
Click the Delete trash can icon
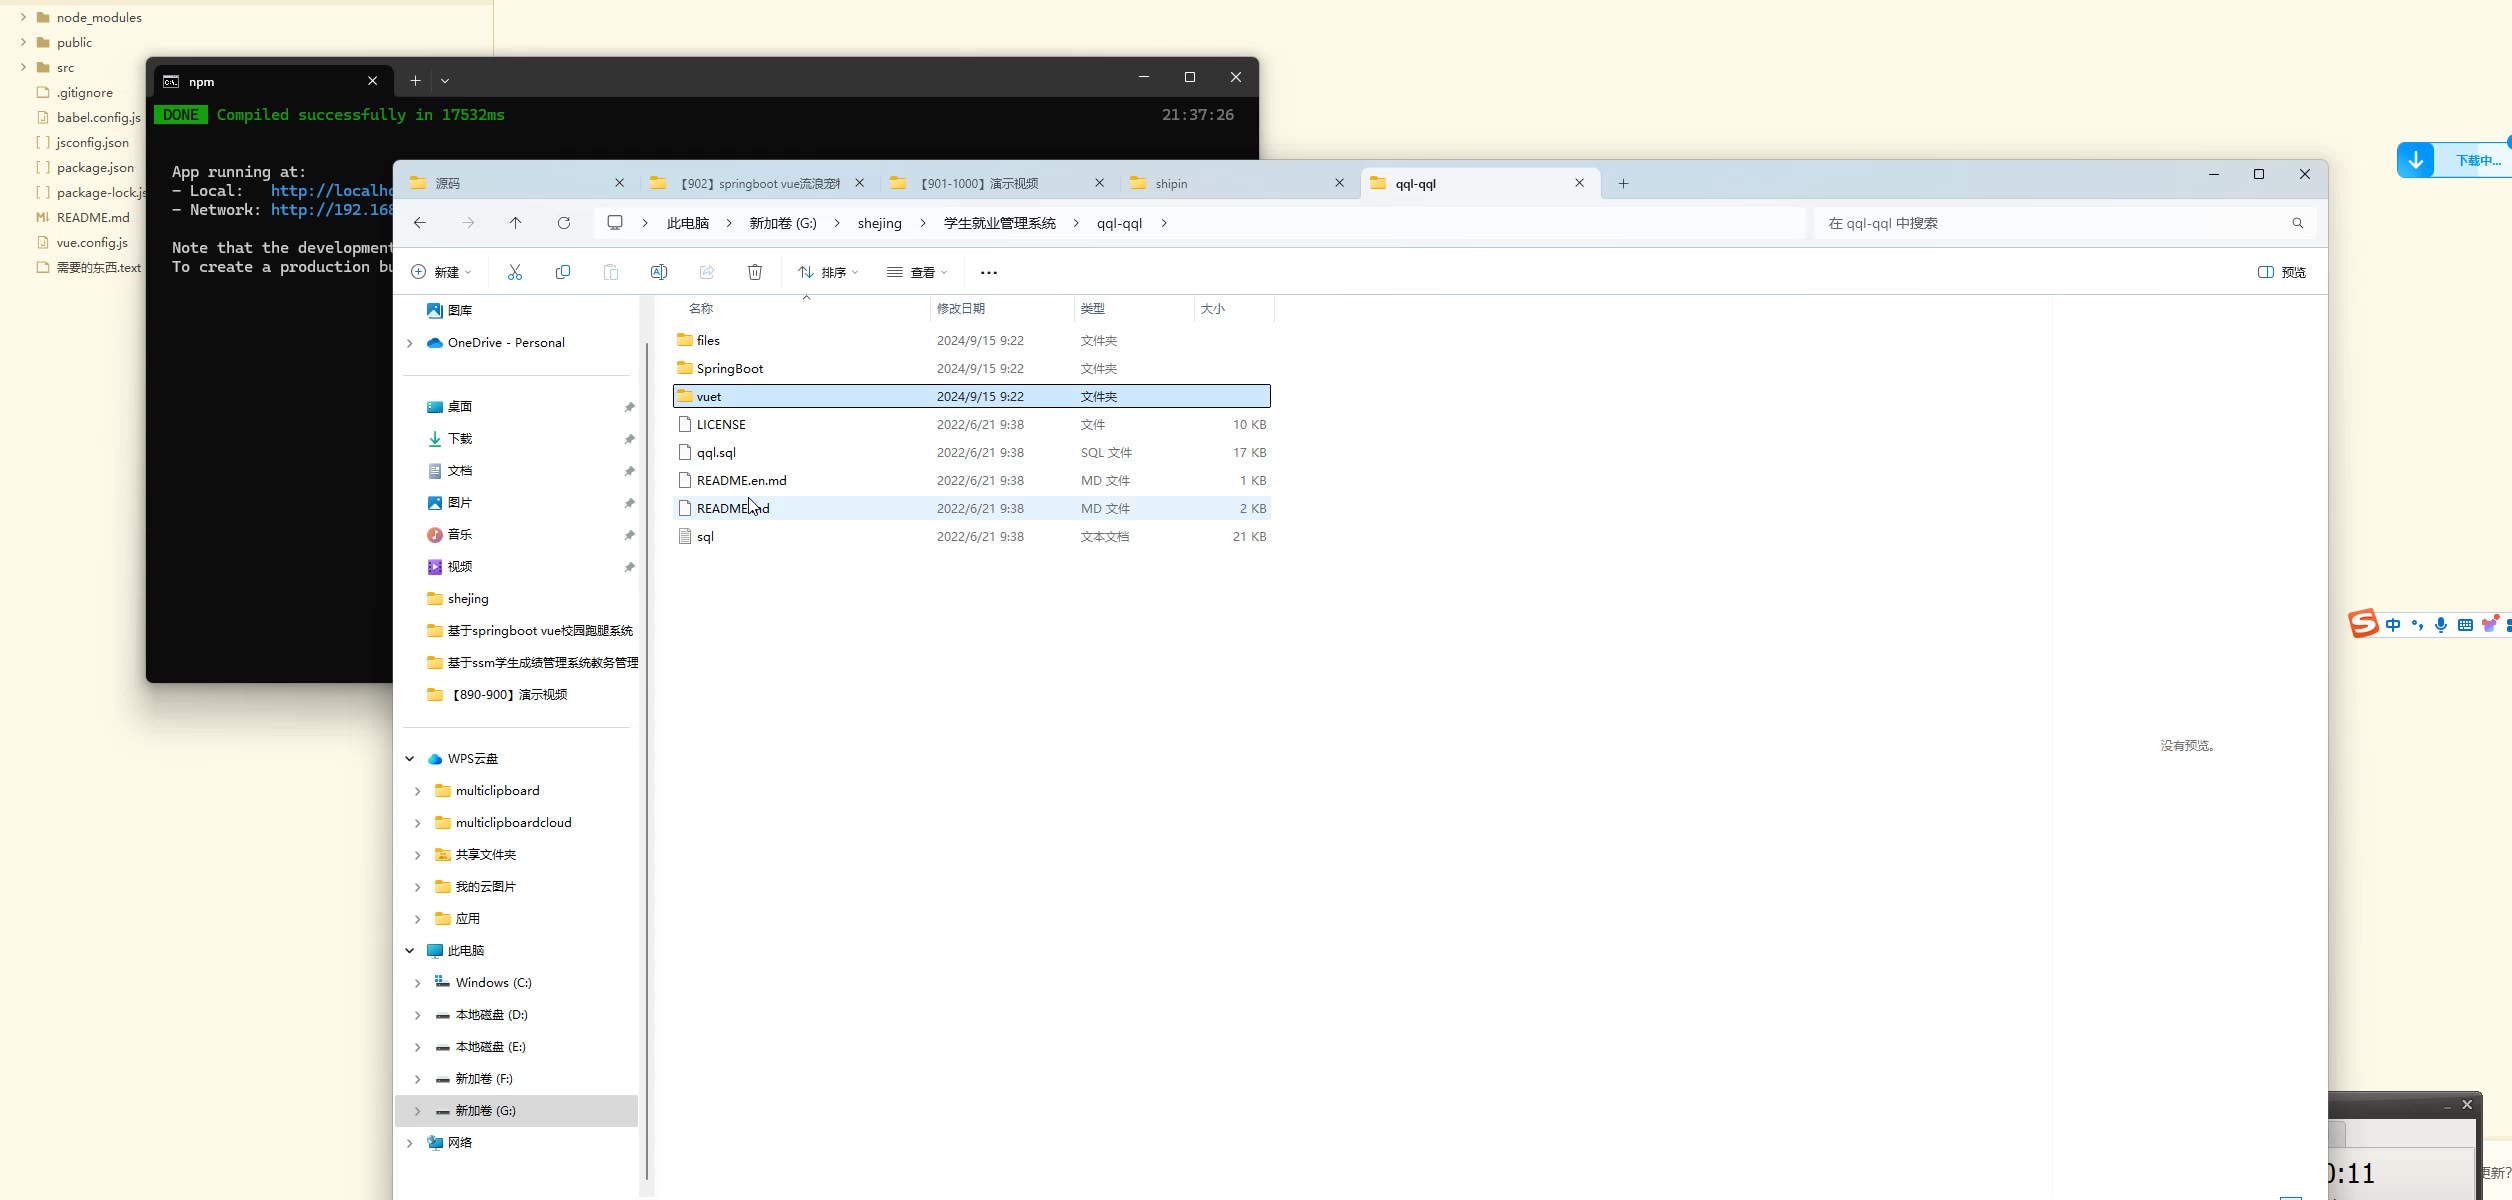click(755, 272)
